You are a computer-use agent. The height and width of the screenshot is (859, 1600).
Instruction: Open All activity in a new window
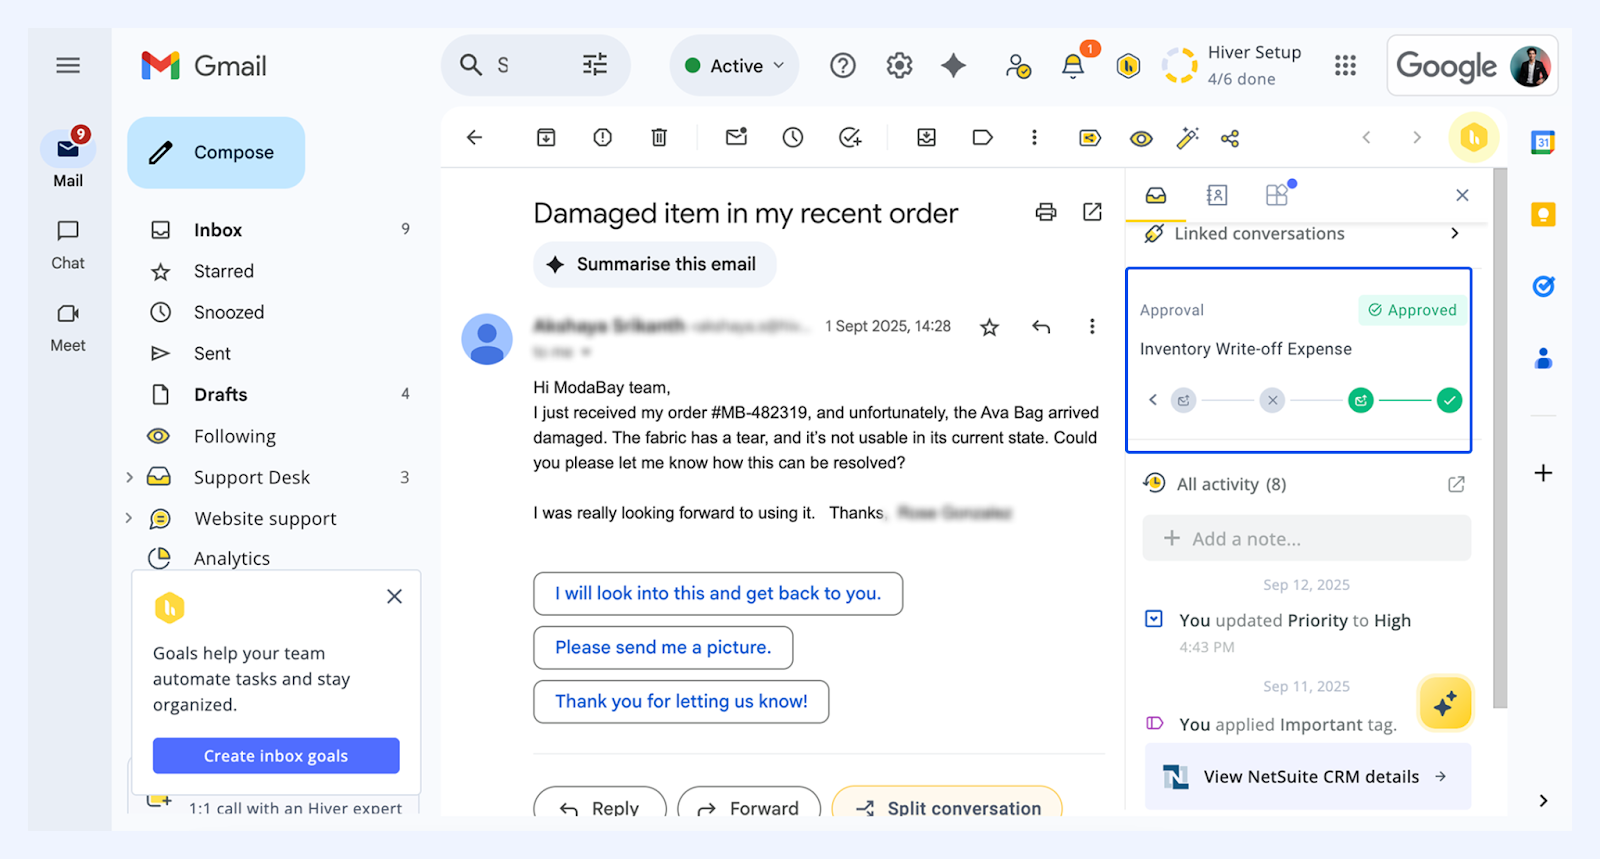[x=1456, y=484]
